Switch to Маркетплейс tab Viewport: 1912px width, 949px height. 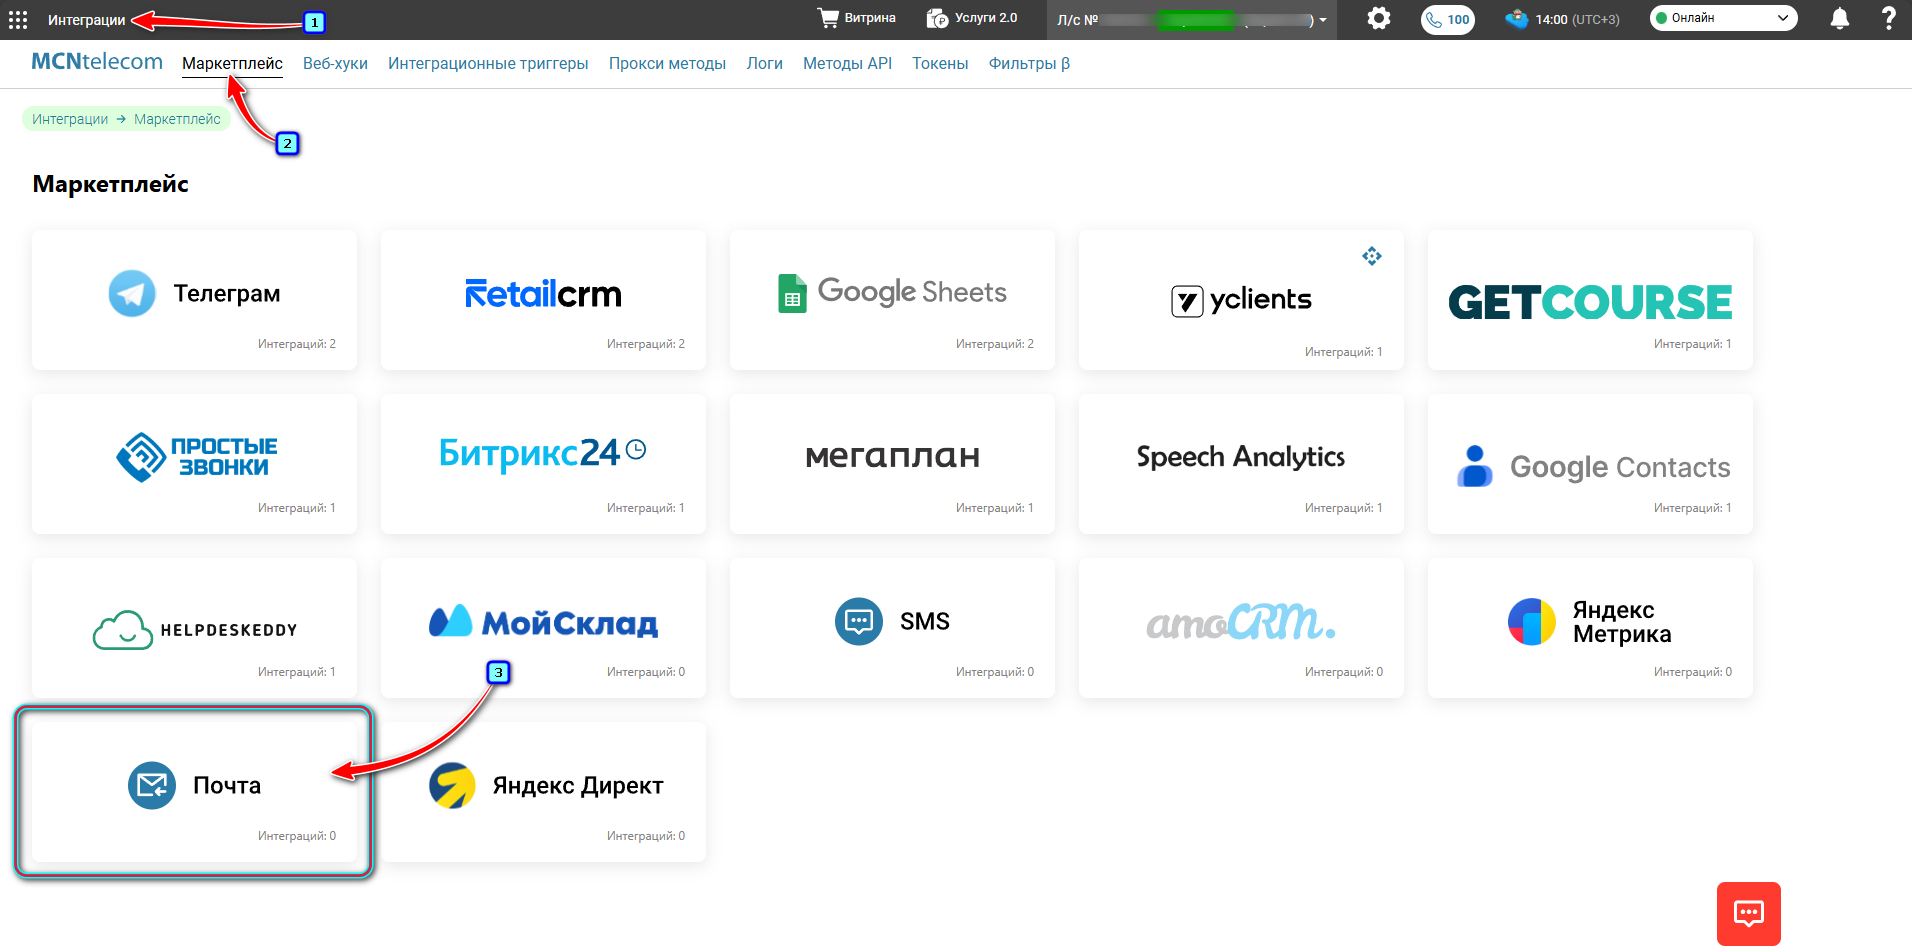(x=232, y=63)
